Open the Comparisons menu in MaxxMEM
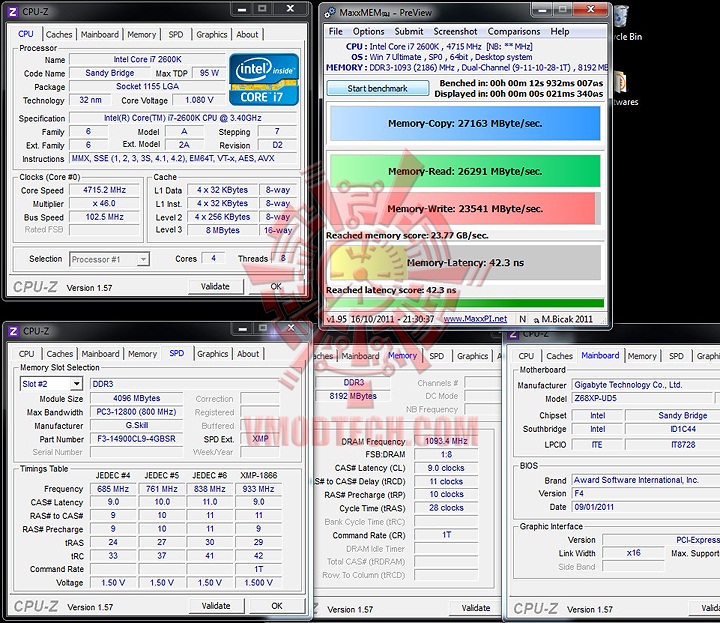 513,31
